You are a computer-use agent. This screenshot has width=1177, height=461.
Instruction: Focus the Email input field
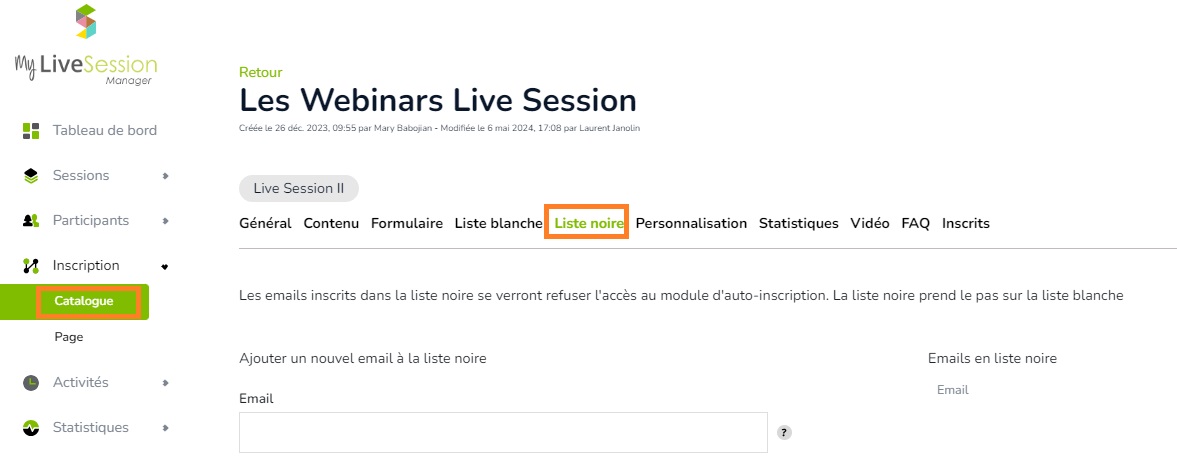(x=503, y=432)
